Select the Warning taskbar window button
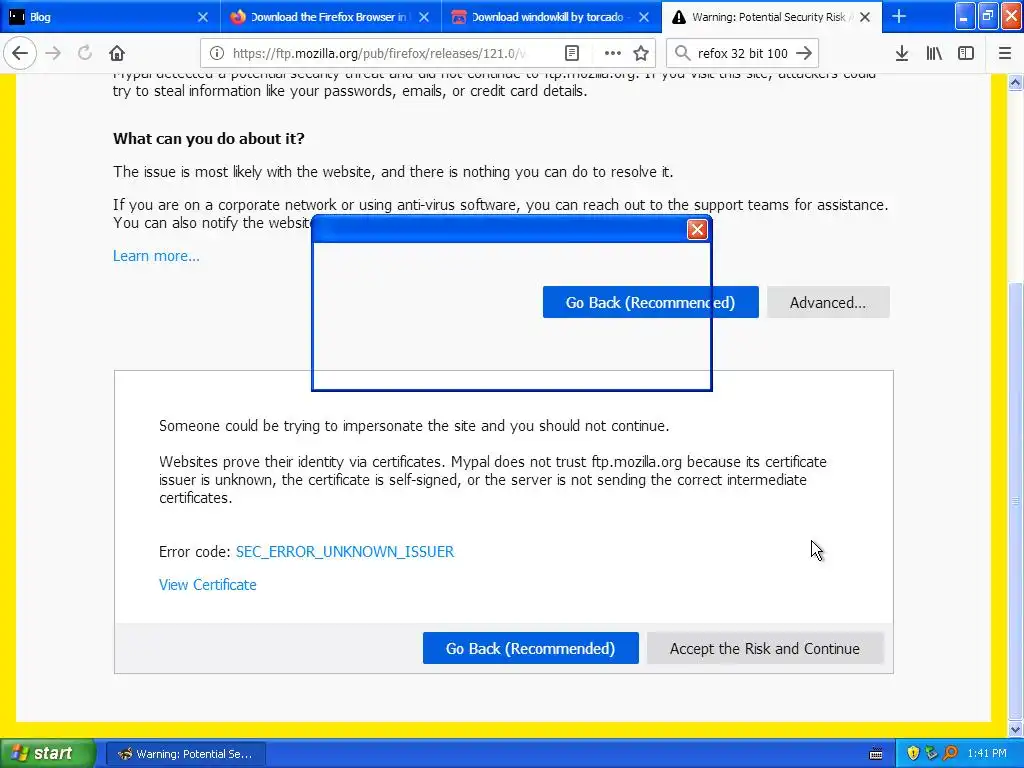Viewport: 1024px width, 768px height. [x=186, y=754]
